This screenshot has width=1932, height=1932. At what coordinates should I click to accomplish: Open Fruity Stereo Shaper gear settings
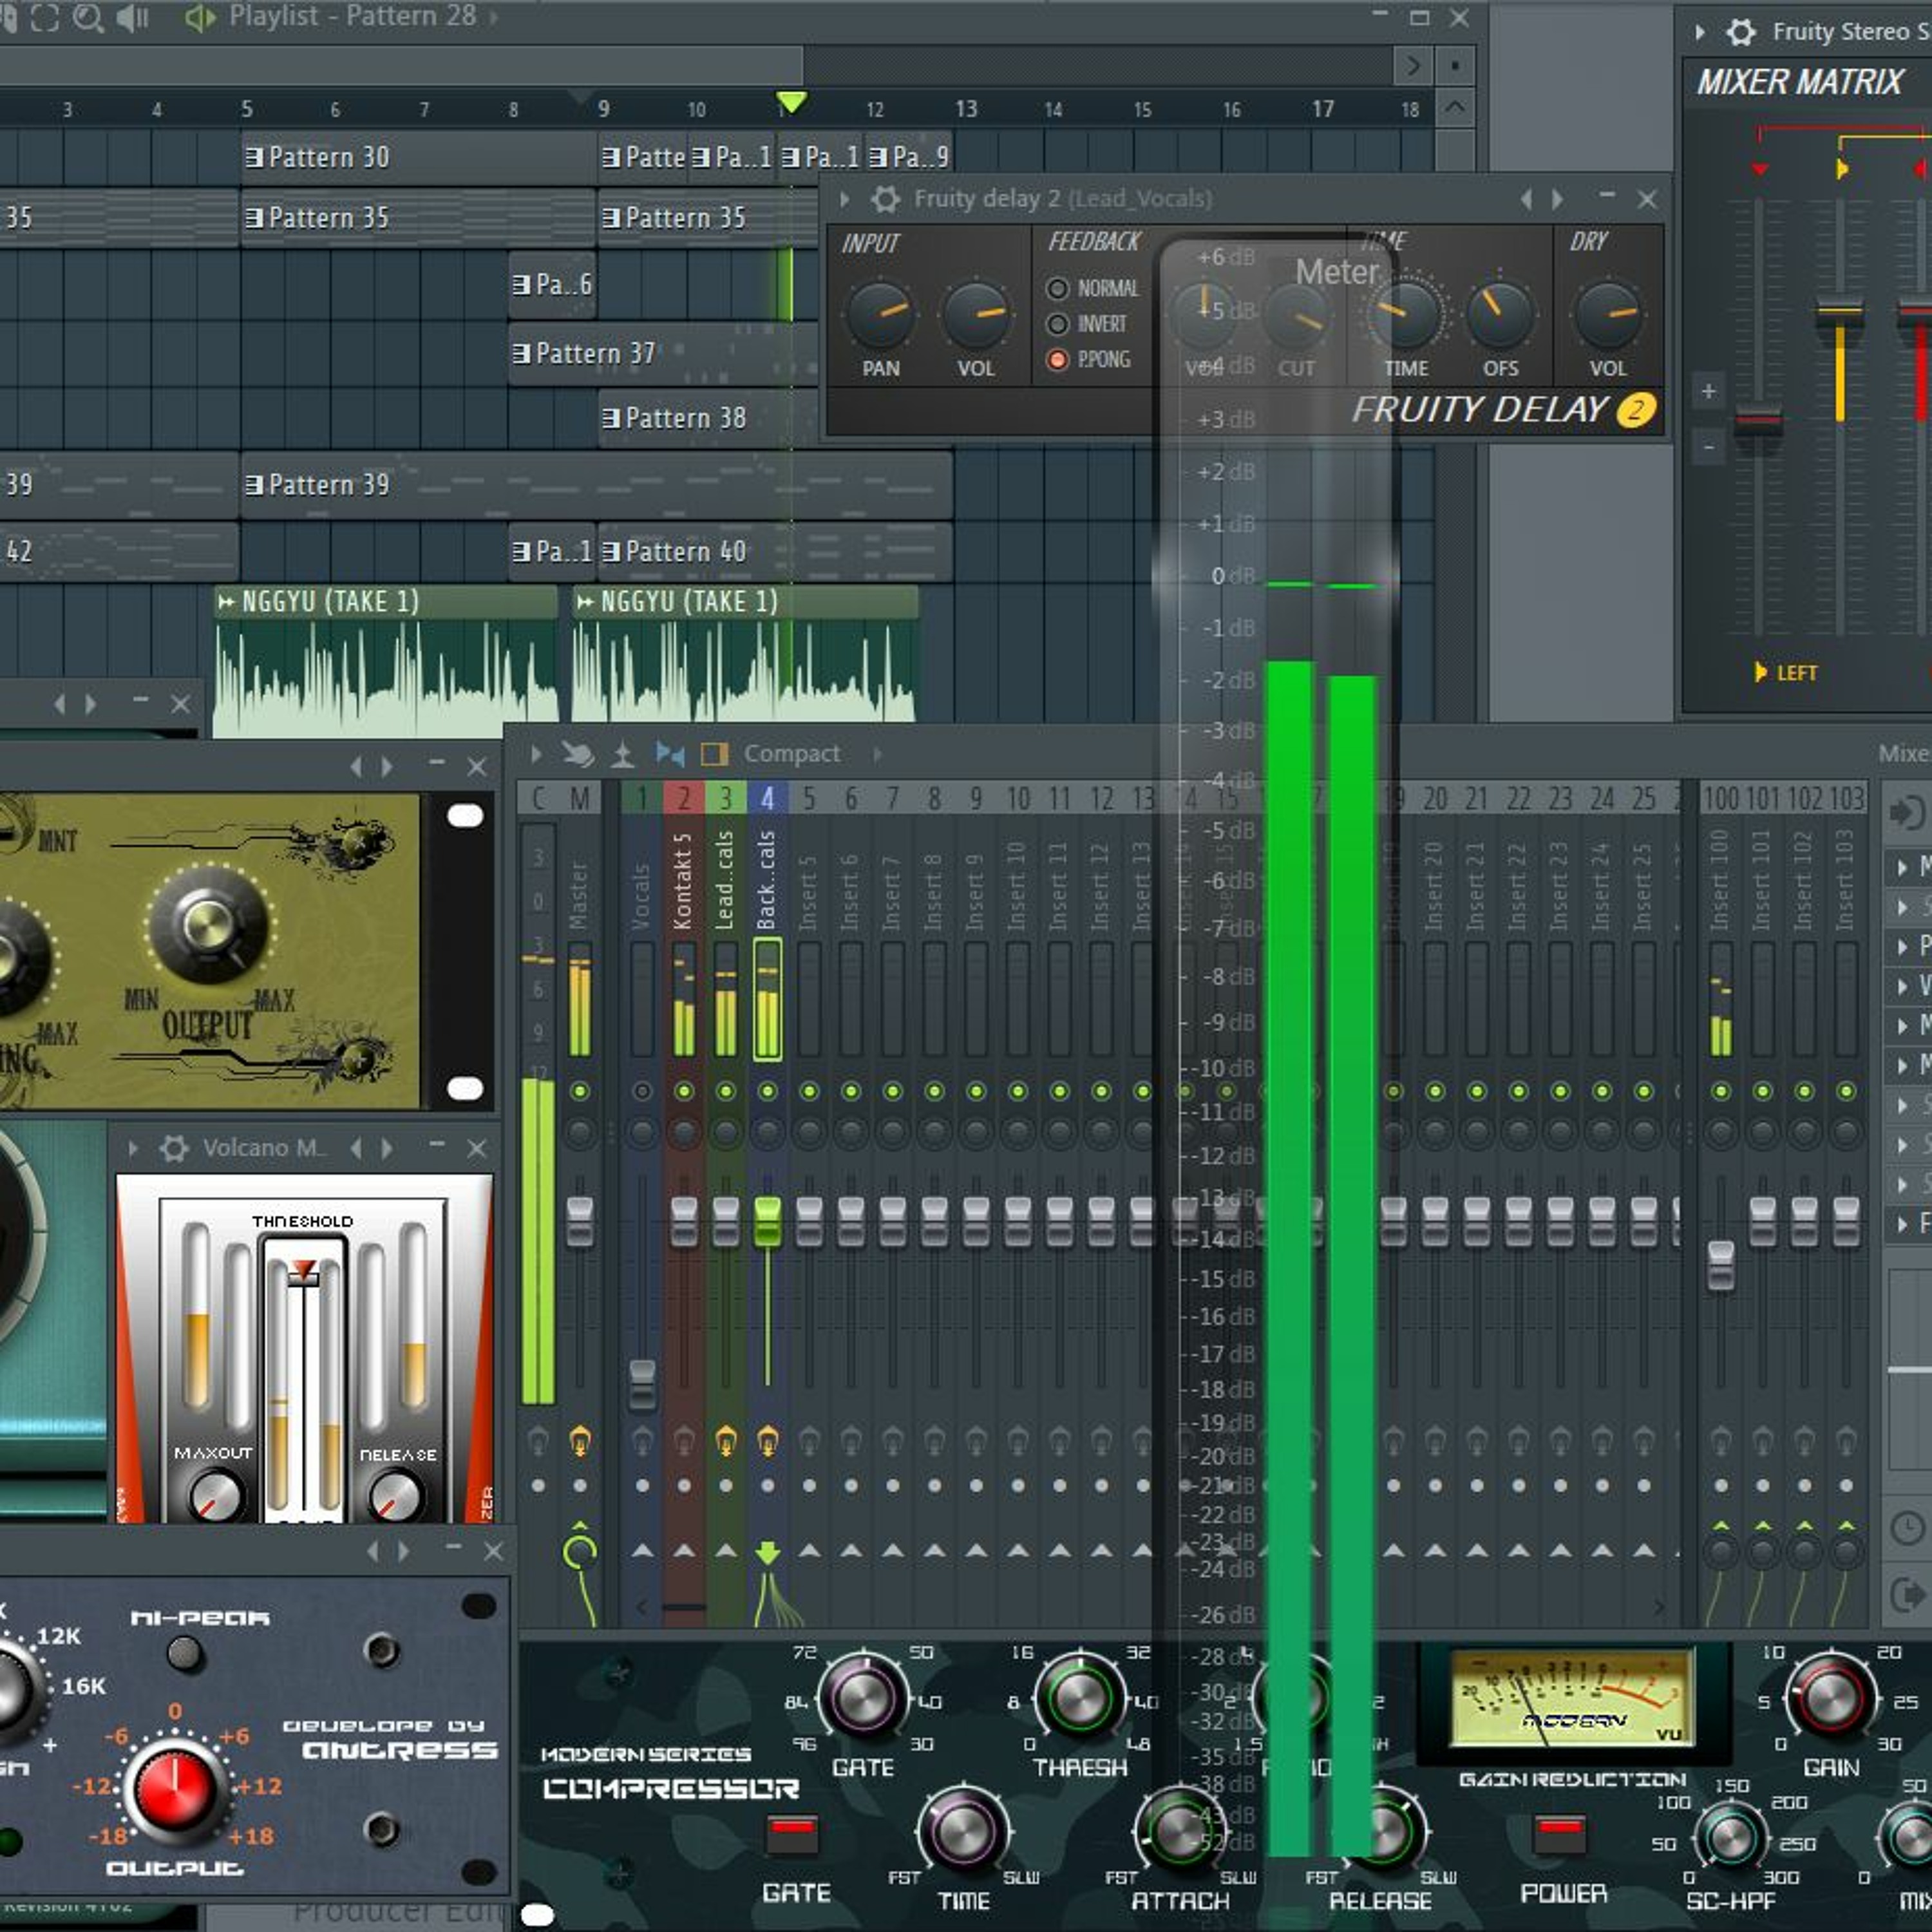coord(1741,32)
